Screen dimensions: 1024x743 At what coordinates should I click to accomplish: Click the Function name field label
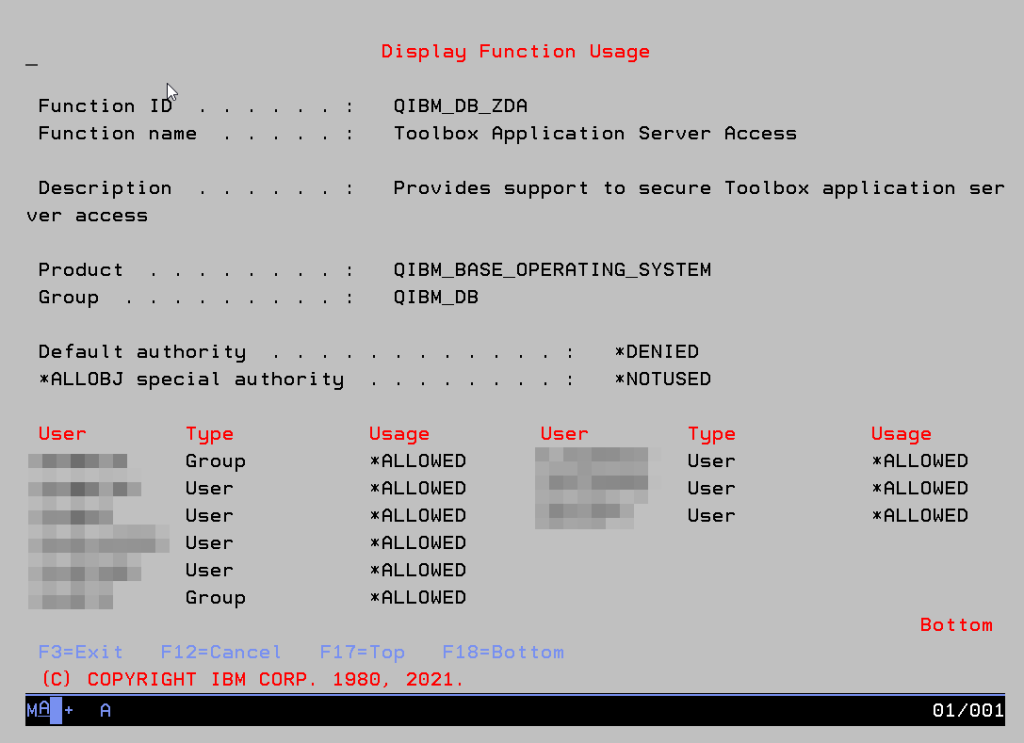click(x=118, y=133)
